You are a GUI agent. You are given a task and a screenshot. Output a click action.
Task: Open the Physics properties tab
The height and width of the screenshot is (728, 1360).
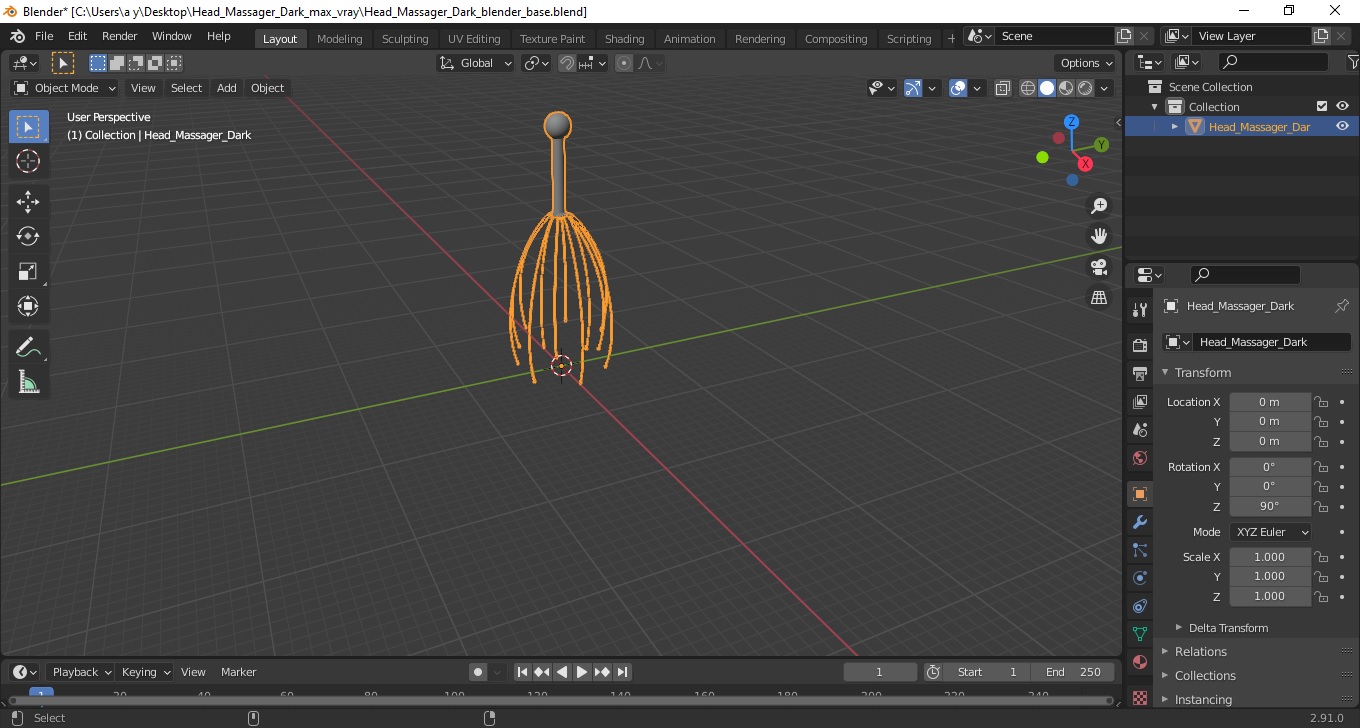pyautogui.click(x=1139, y=578)
